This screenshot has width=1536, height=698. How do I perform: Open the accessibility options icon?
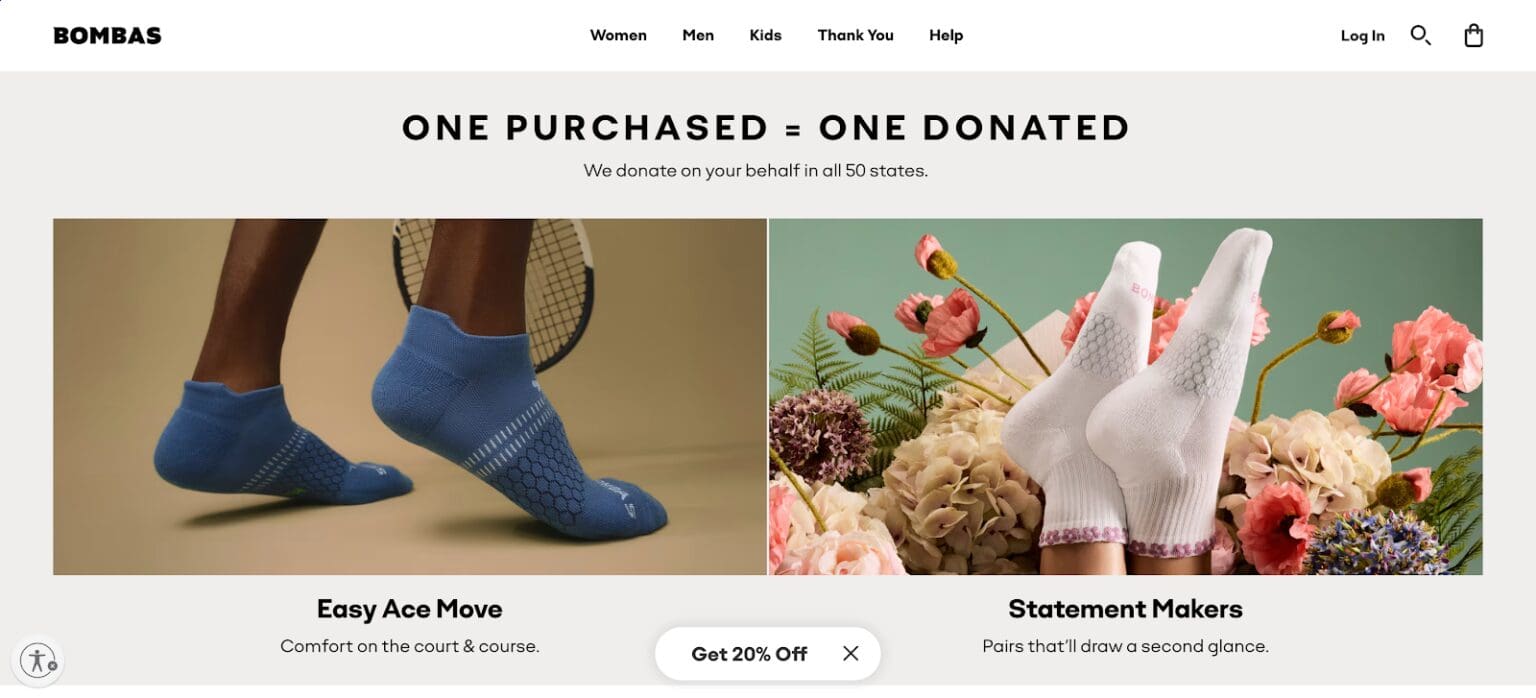tap(39, 660)
